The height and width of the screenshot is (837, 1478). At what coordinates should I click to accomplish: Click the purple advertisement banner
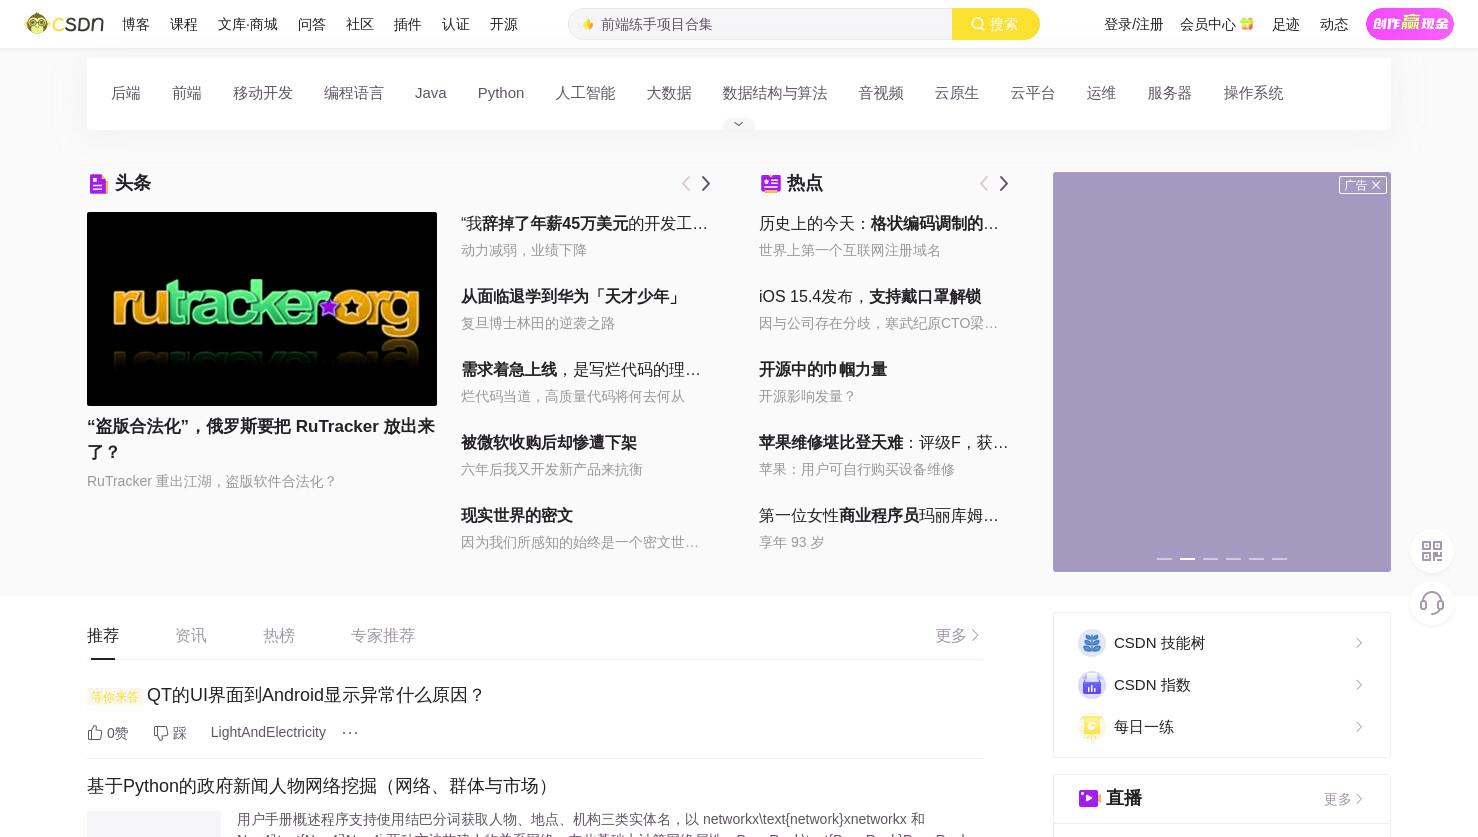(x=1222, y=372)
